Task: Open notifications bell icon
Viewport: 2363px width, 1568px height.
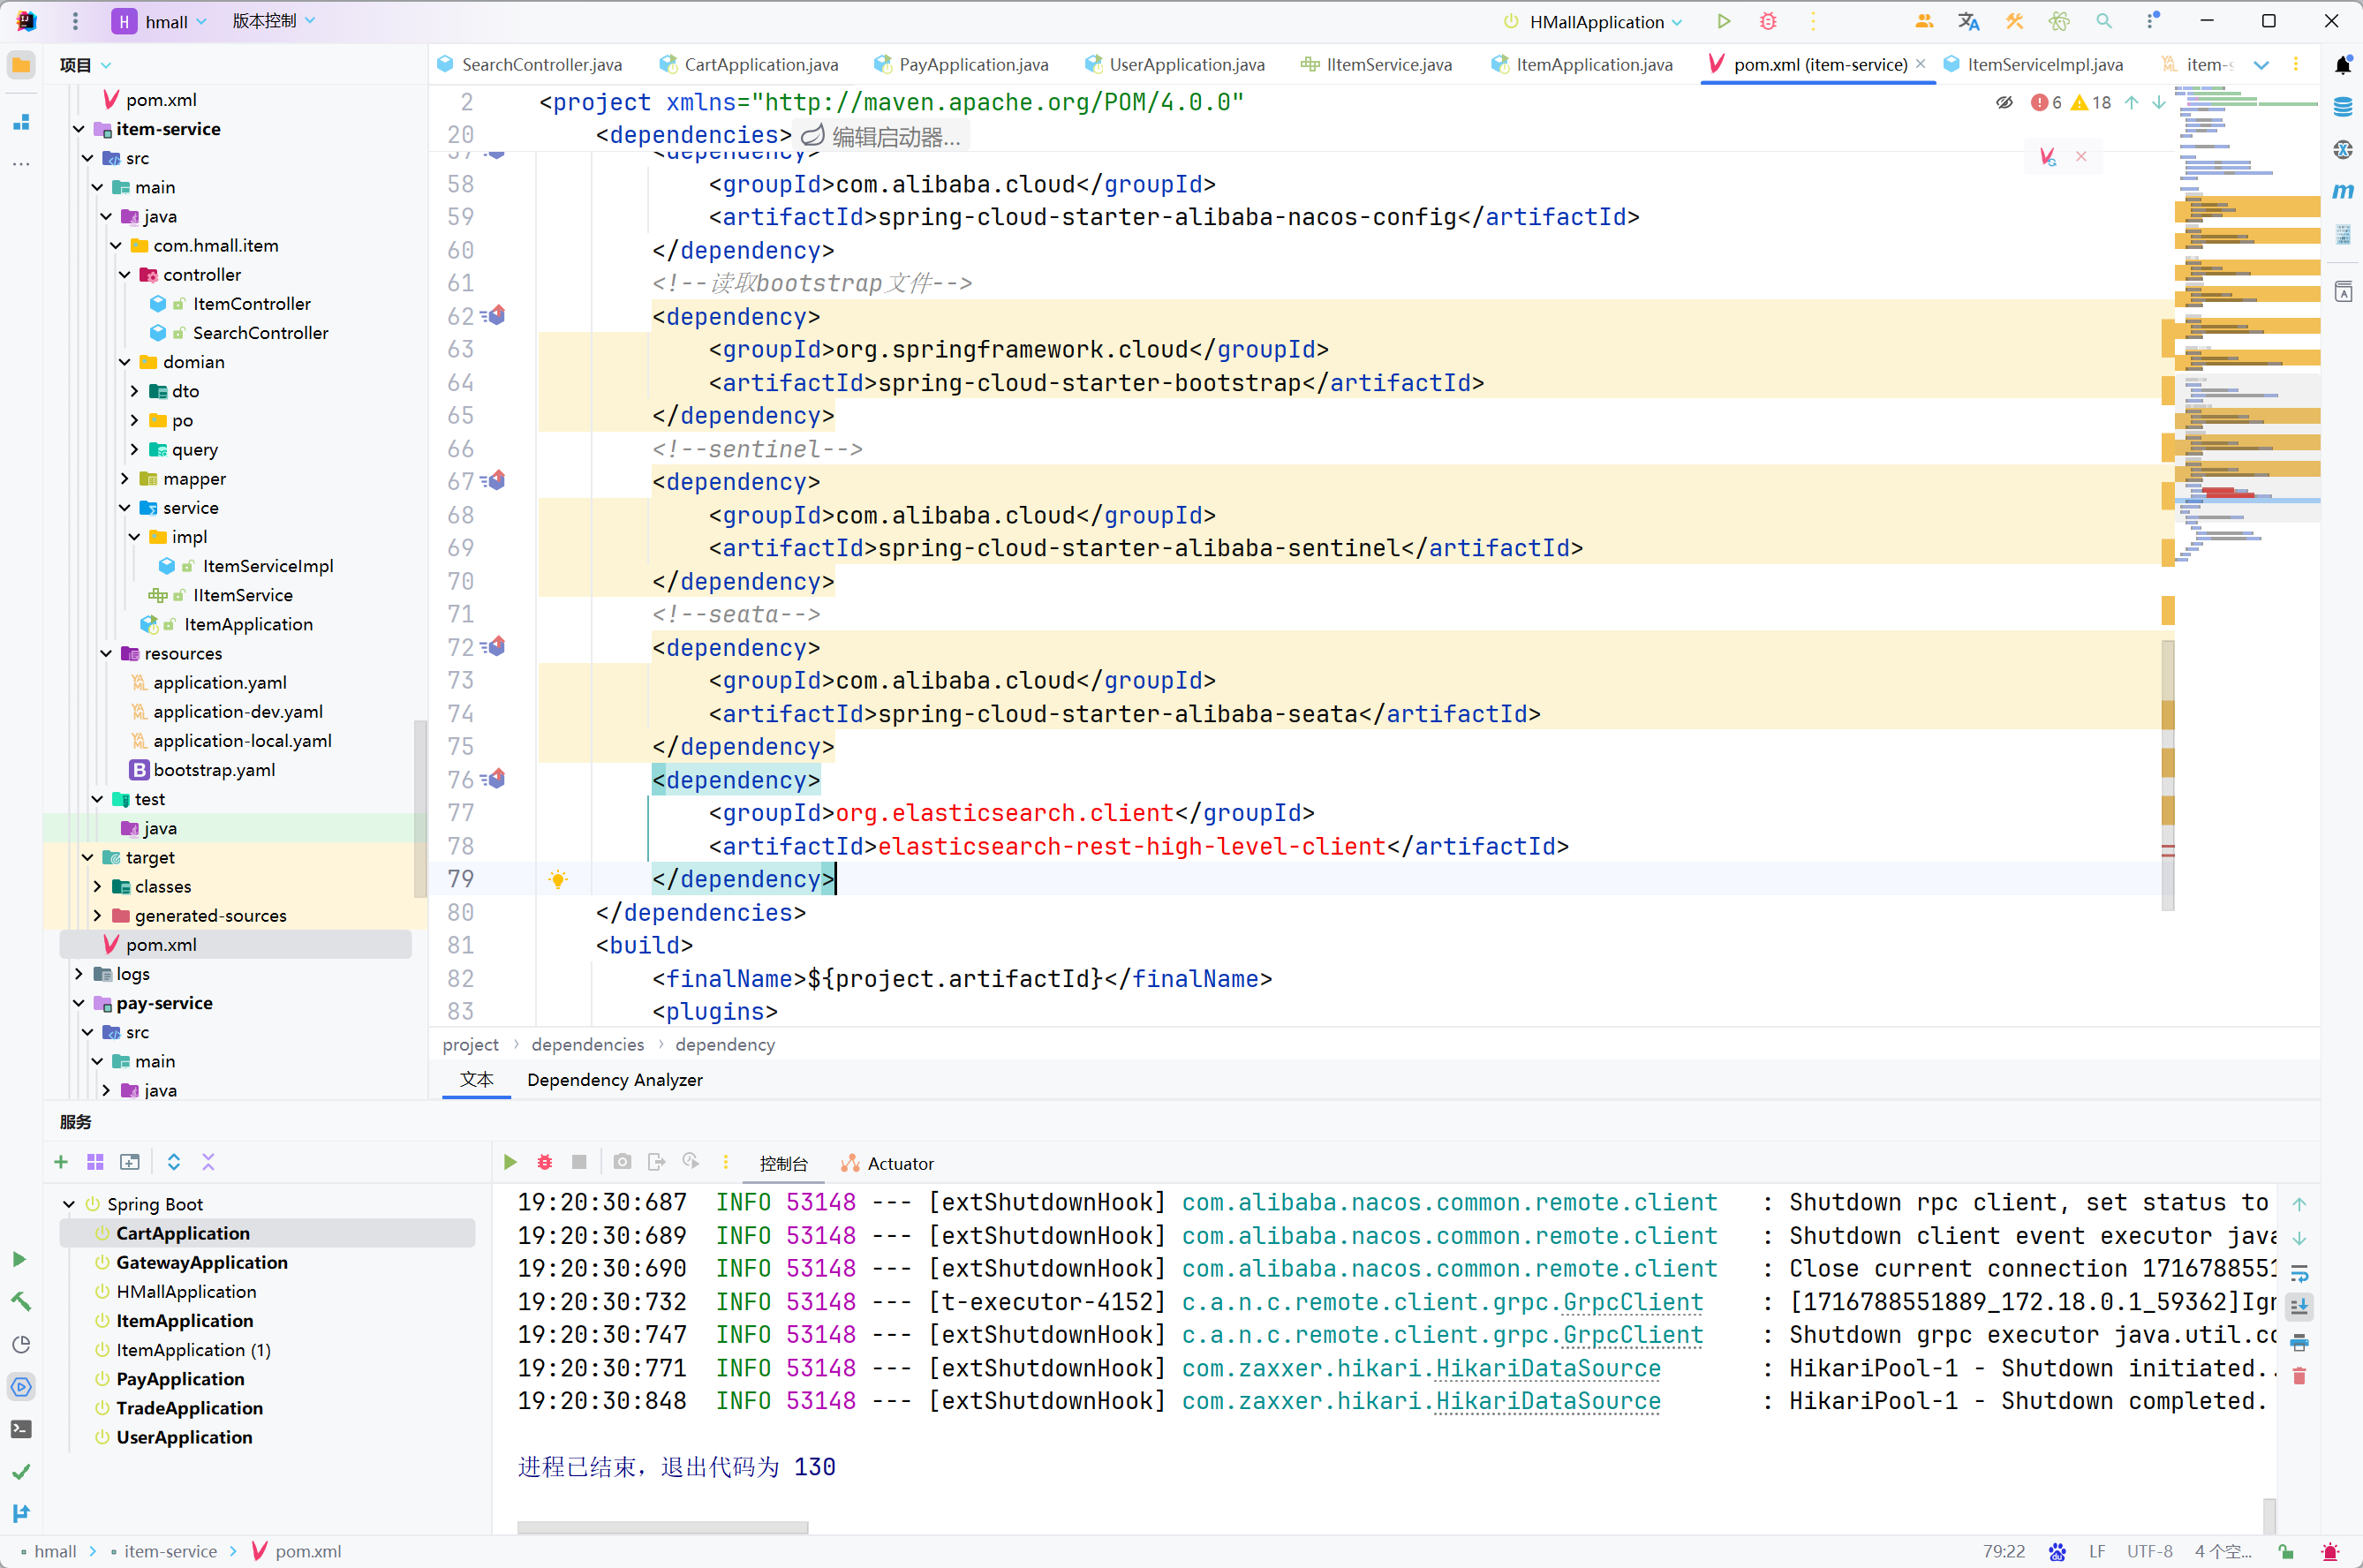Action: (2342, 65)
